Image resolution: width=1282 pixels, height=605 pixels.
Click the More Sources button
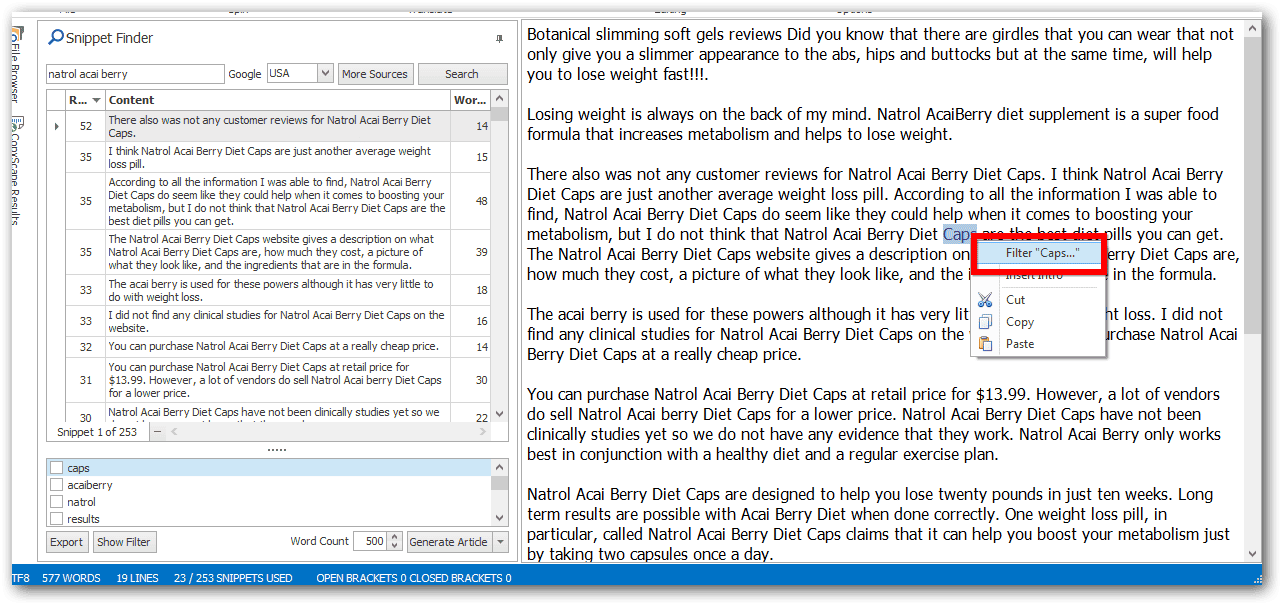[x=375, y=74]
